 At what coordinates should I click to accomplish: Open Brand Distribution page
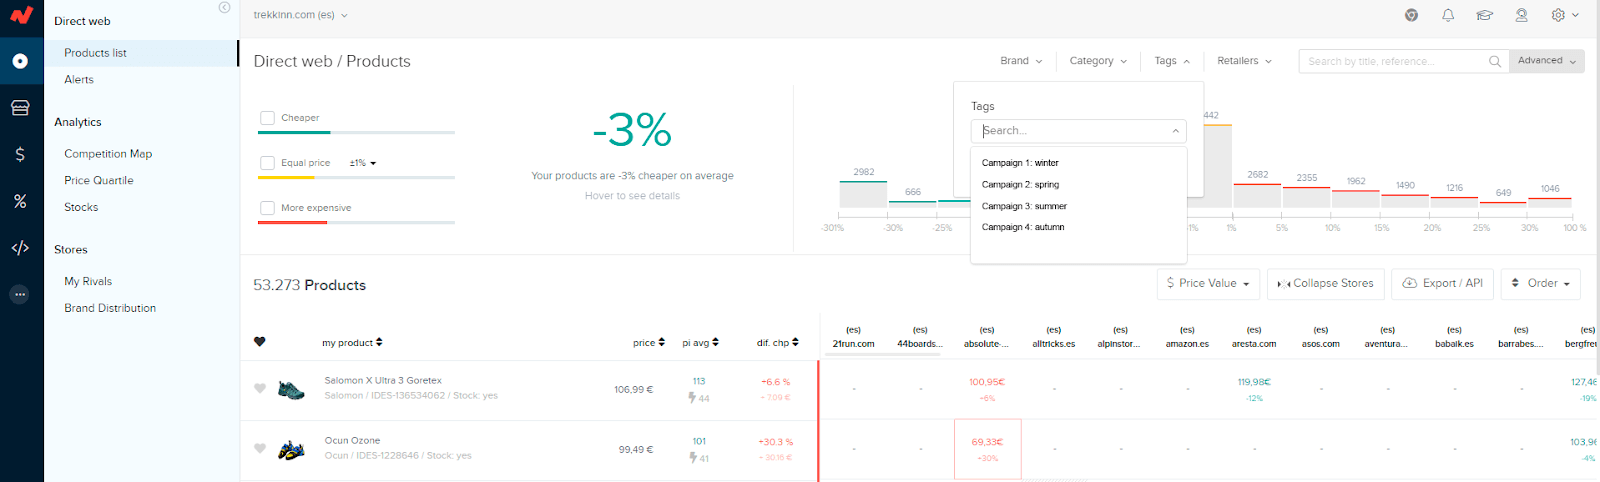(110, 309)
